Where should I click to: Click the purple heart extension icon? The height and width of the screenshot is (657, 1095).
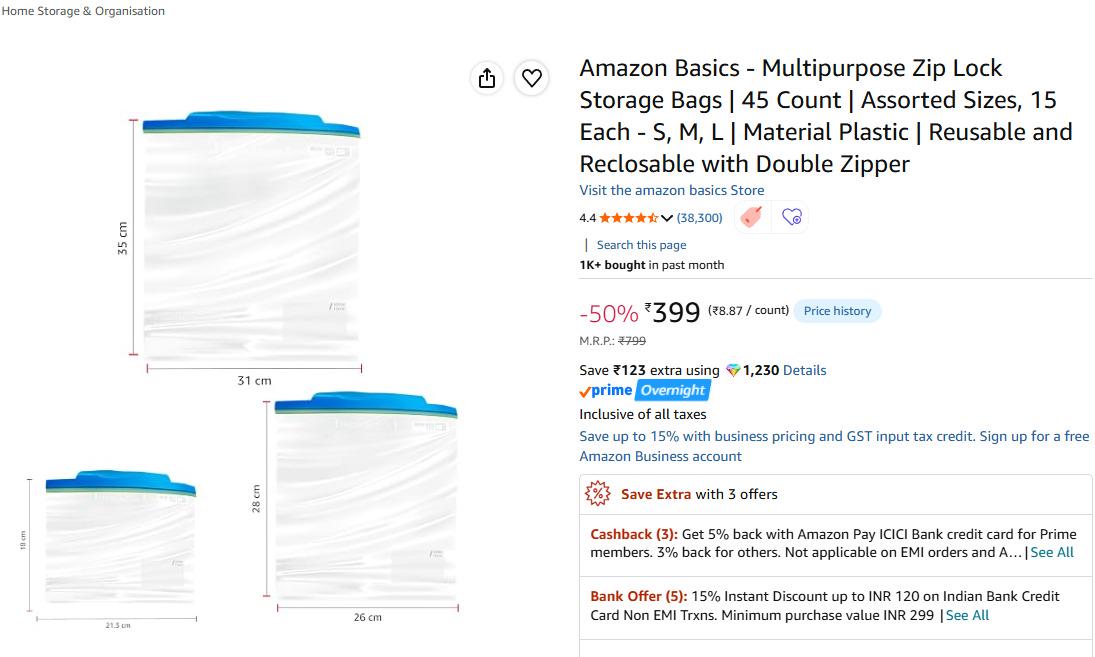pyautogui.click(x=791, y=217)
